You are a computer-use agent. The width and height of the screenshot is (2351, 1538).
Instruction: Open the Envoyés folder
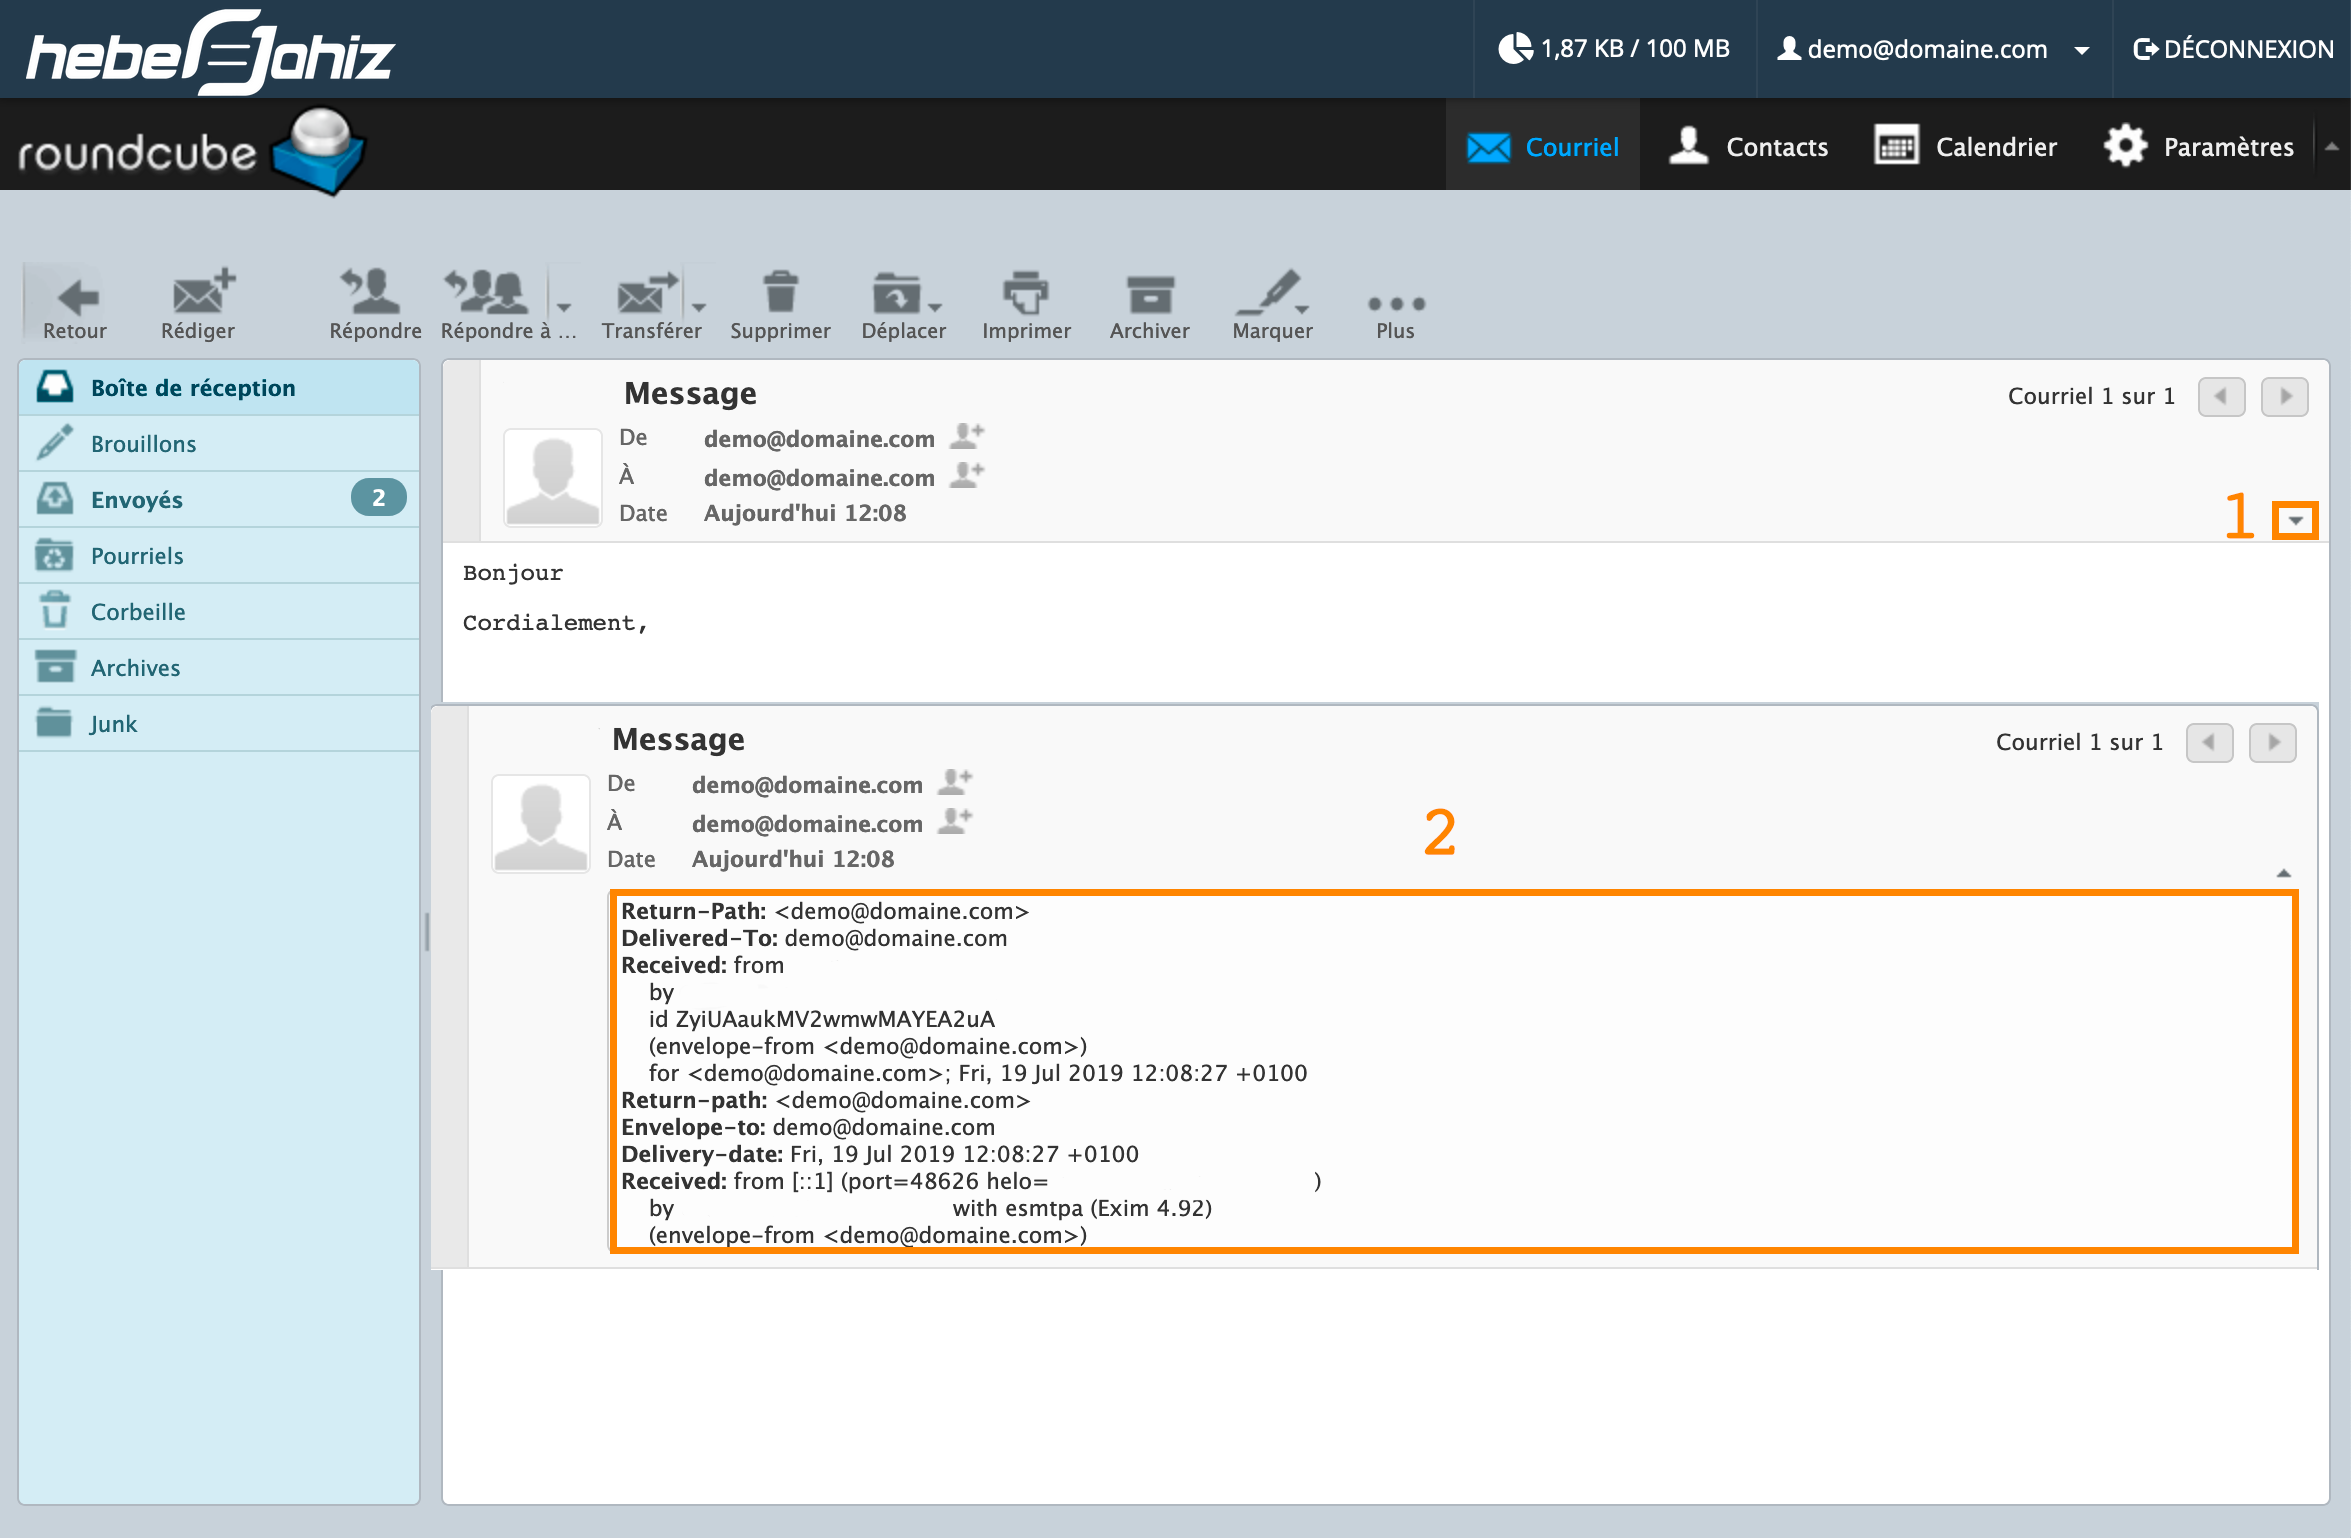point(137,499)
